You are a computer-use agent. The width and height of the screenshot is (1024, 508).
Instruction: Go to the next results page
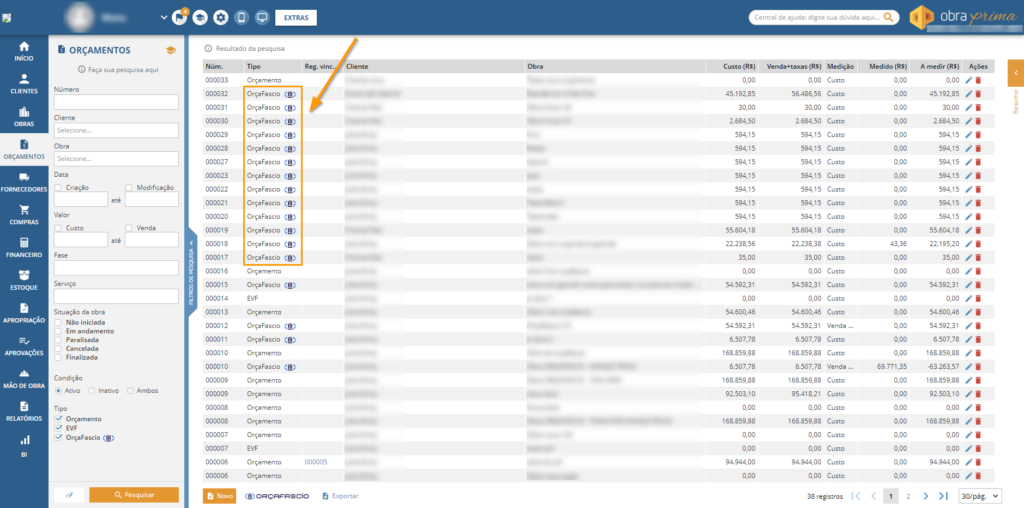(x=925, y=496)
